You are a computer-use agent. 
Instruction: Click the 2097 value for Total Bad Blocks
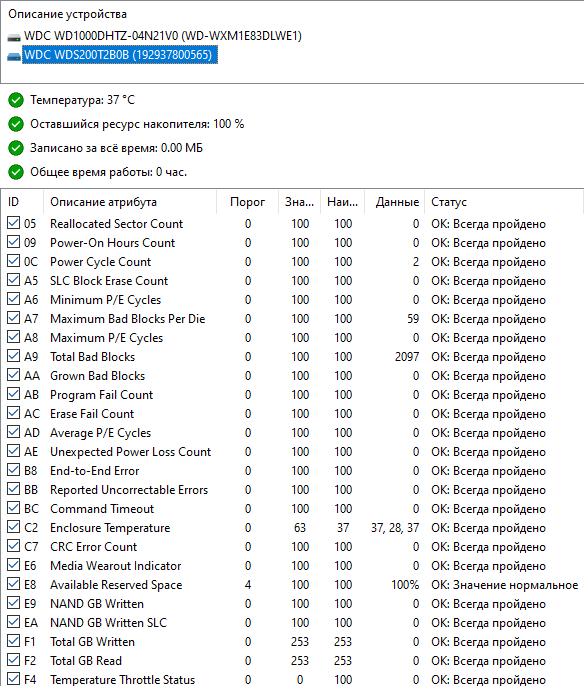[x=407, y=357]
